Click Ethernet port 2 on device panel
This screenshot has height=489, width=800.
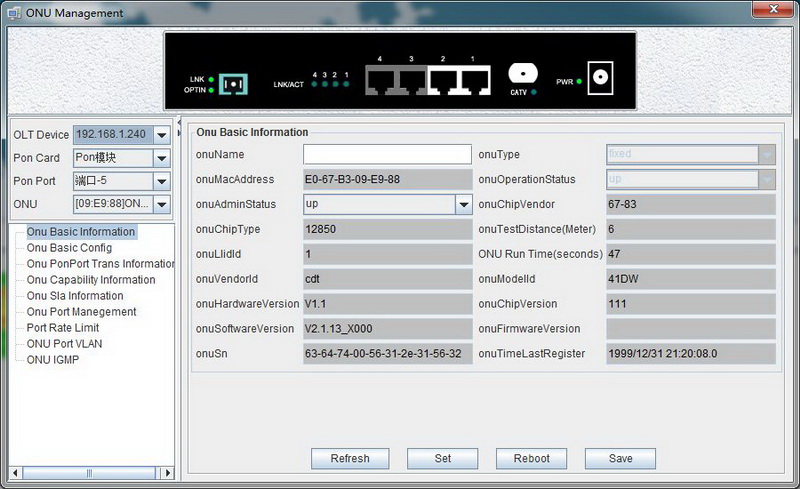click(x=443, y=80)
